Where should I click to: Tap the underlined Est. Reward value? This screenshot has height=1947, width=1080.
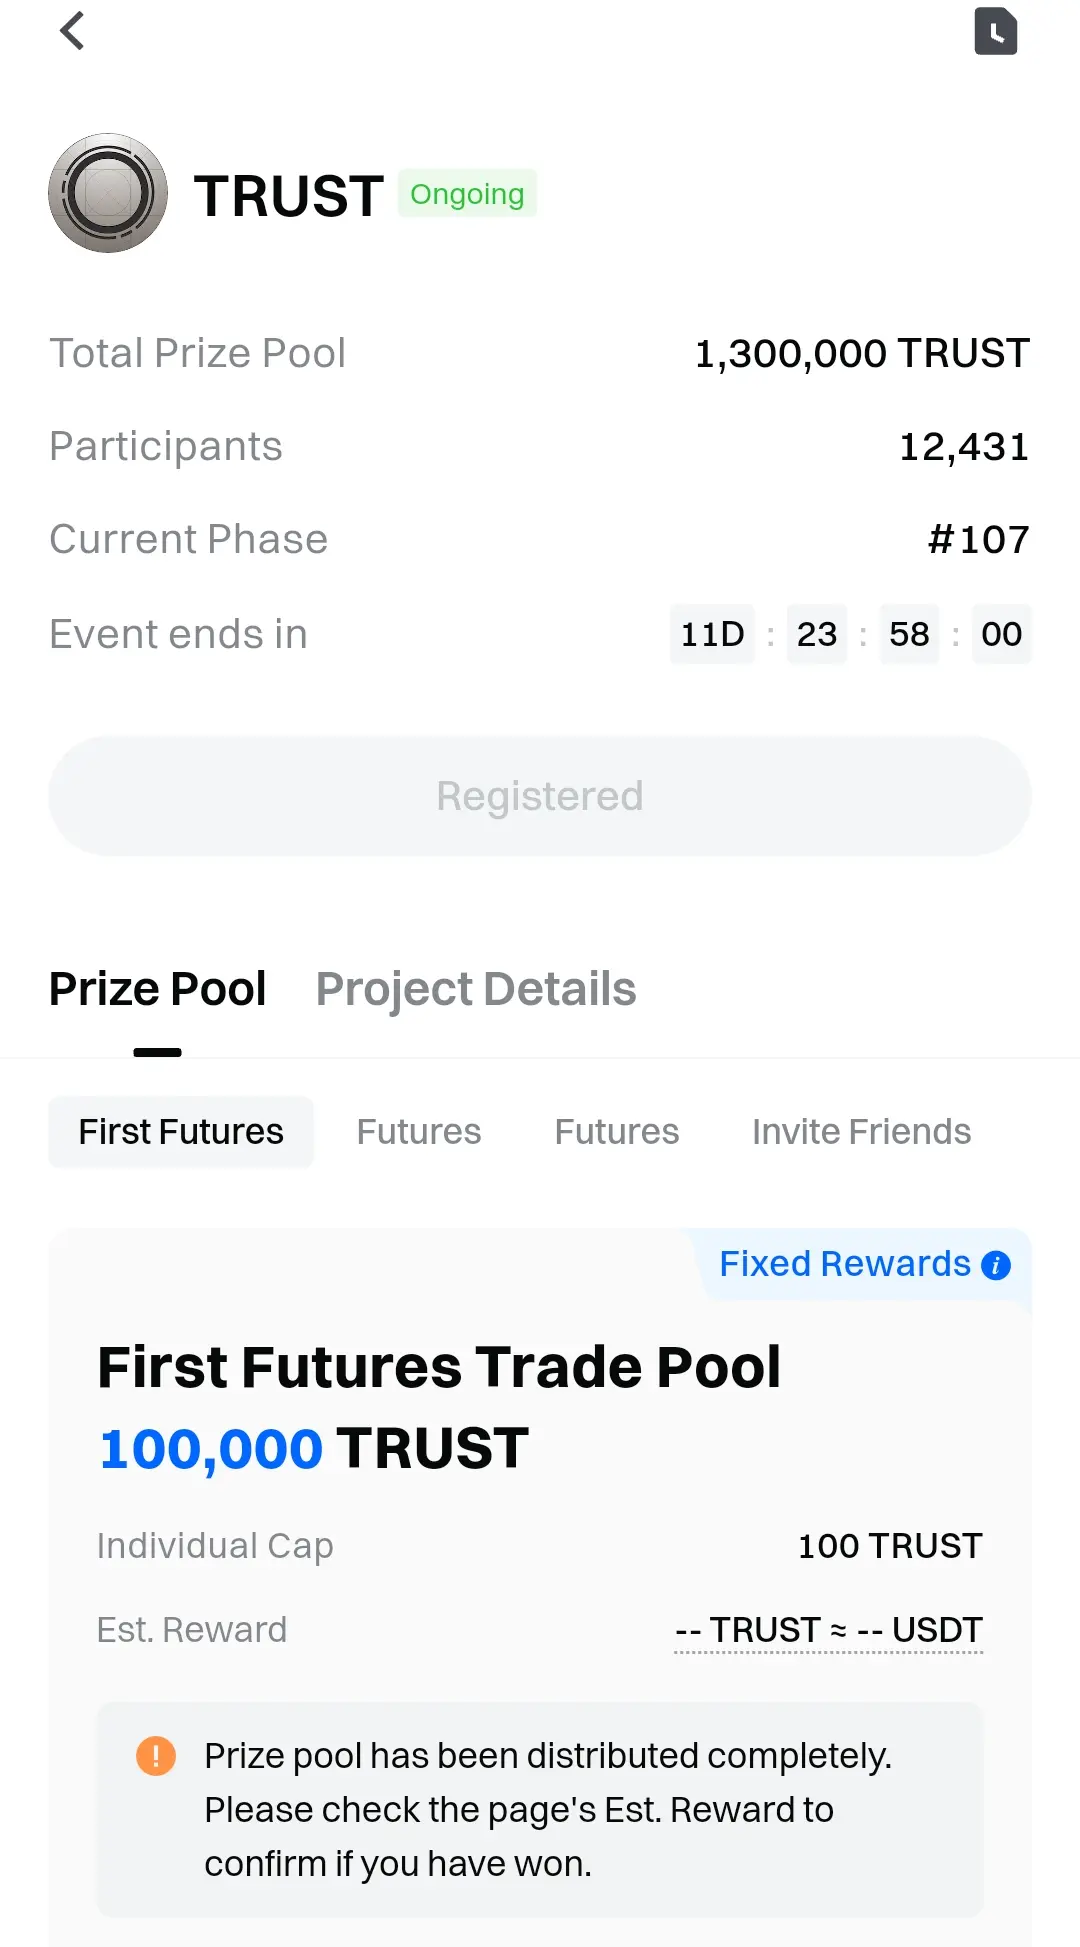click(x=829, y=1630)
